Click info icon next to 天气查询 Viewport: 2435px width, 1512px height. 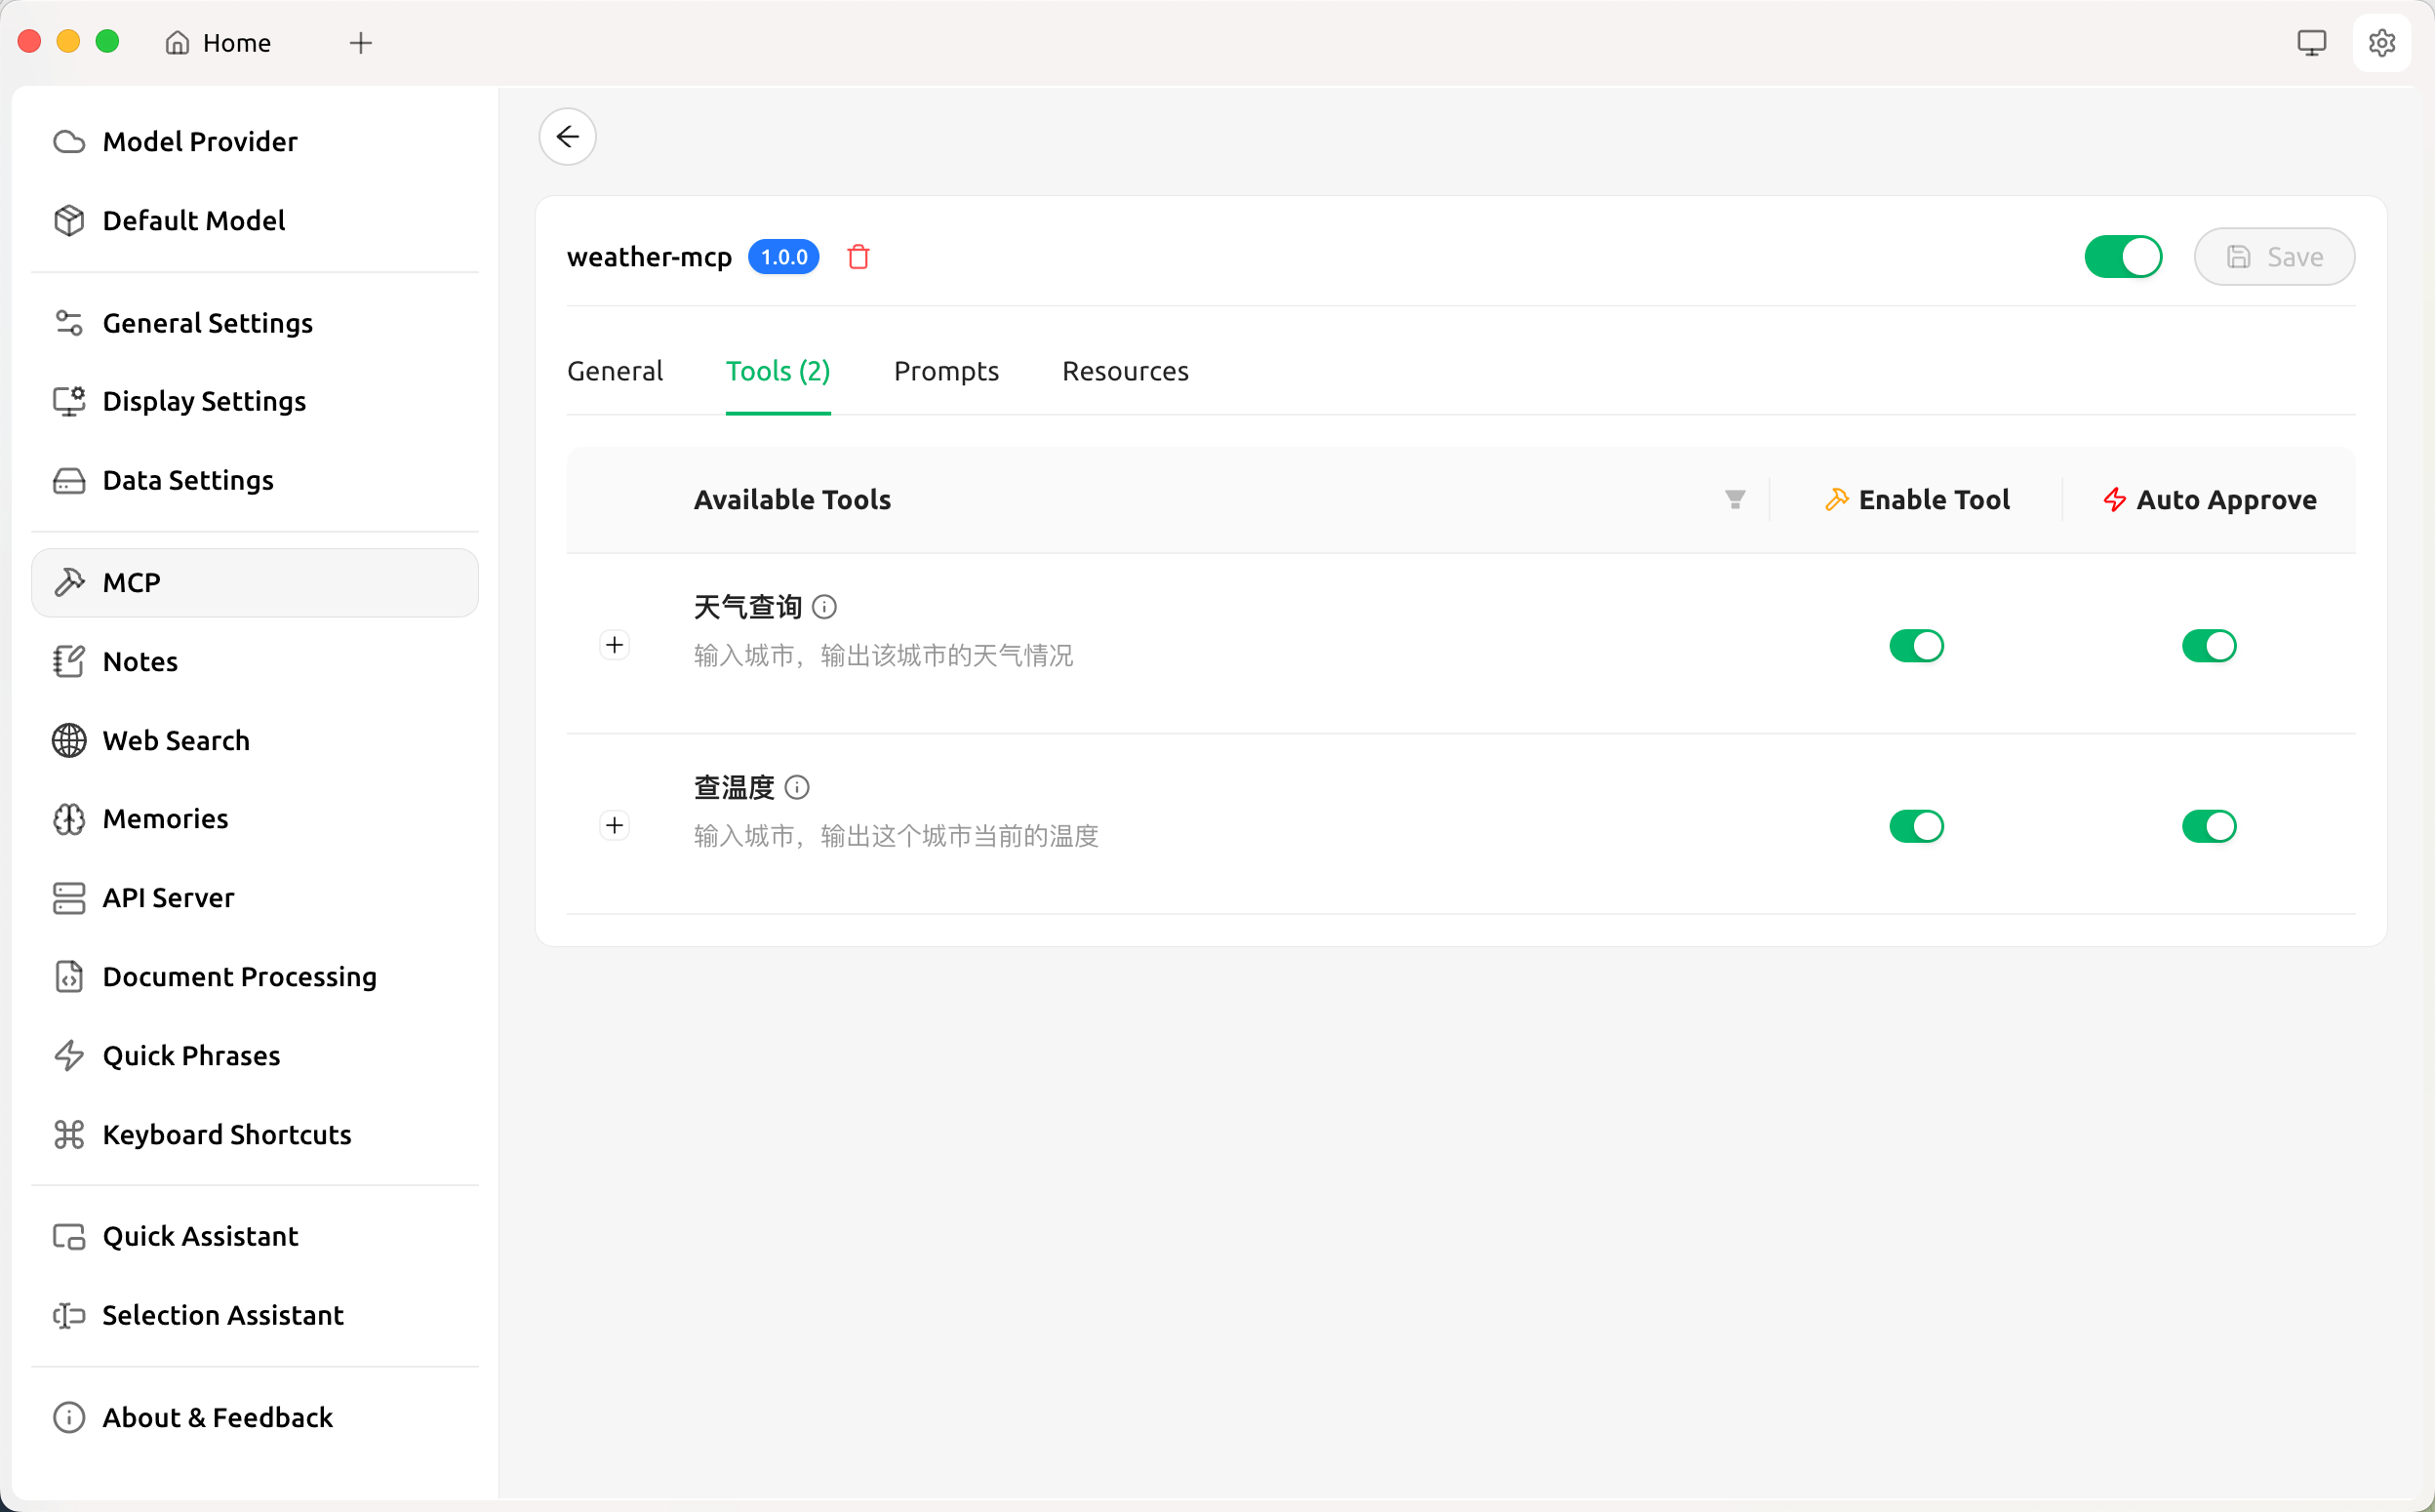[824, 607]
